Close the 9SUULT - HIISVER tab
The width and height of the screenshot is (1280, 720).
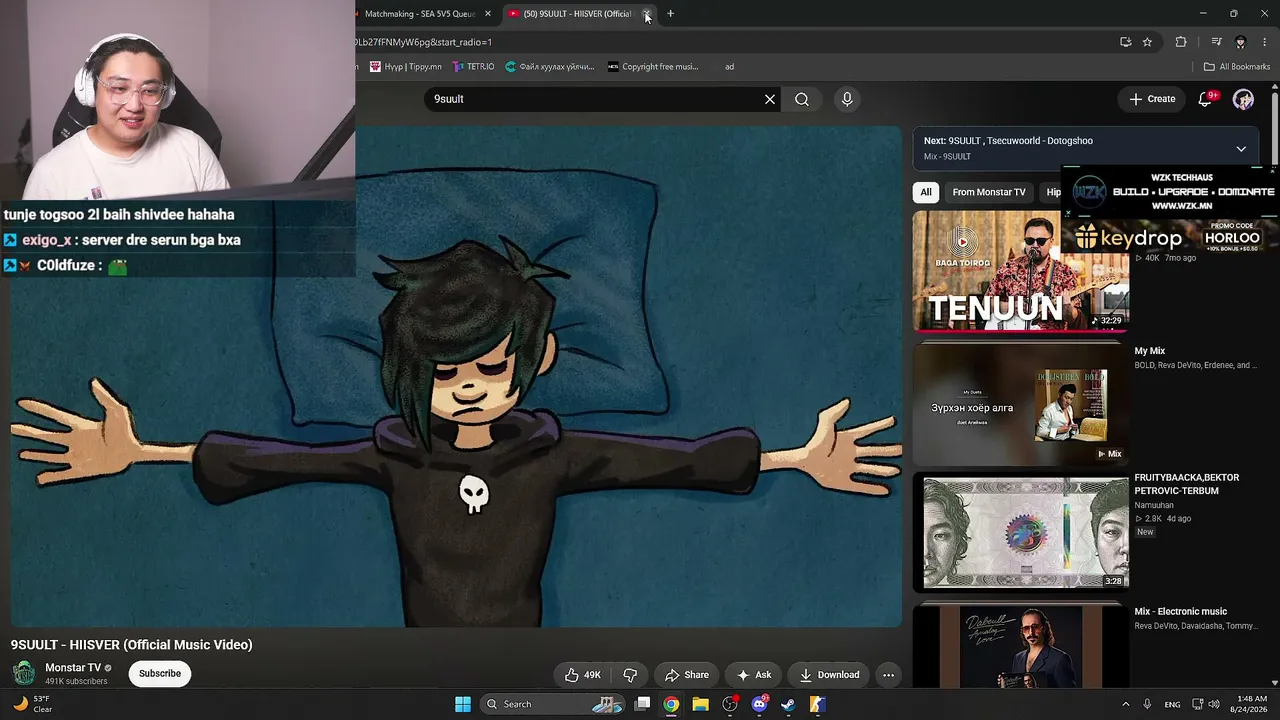(x=647, y=14)
